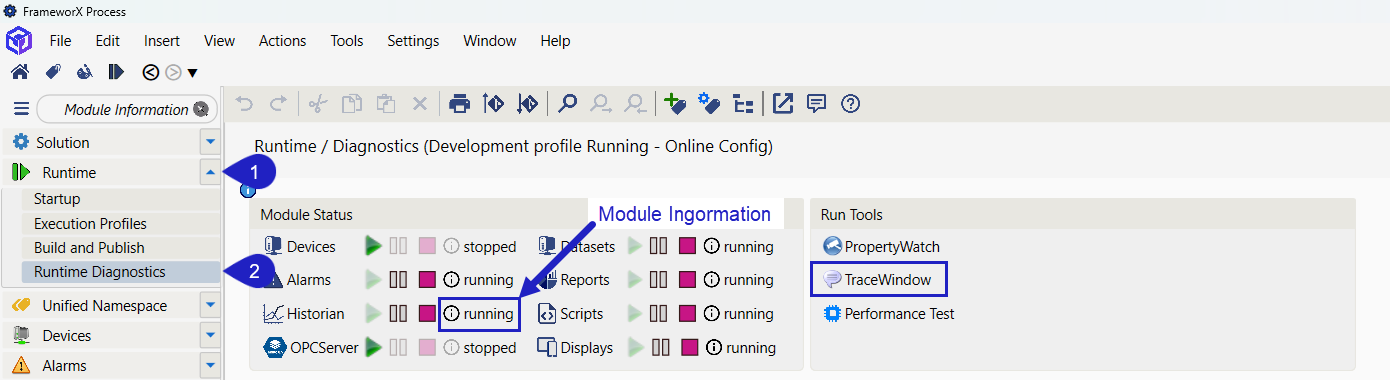
Task: Open in external window icon
Action: pos(783,103)
